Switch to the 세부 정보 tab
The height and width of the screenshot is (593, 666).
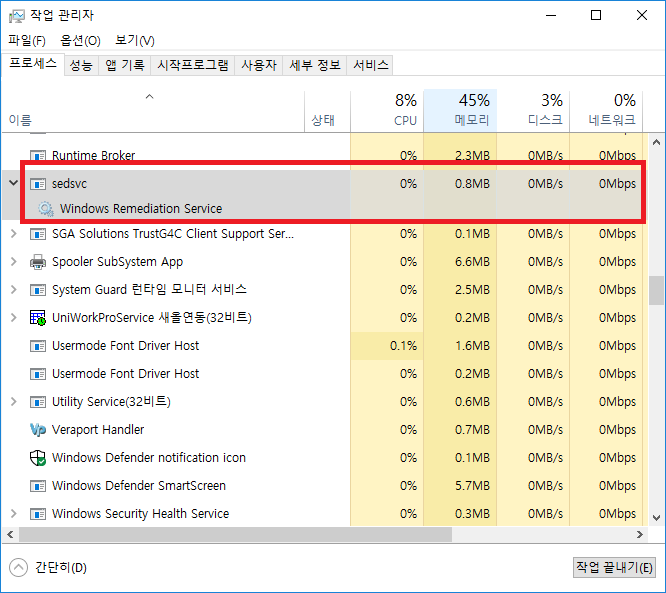click(315, 65)
